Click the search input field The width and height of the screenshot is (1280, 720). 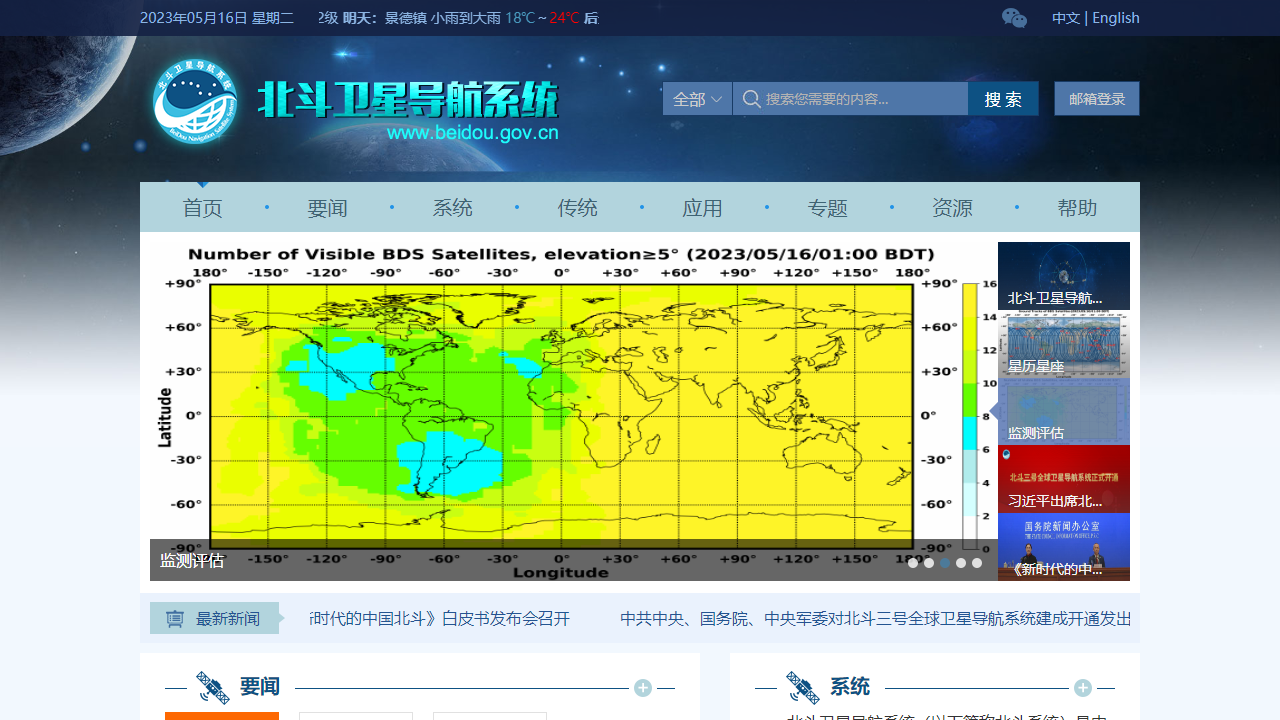point(850,98)
